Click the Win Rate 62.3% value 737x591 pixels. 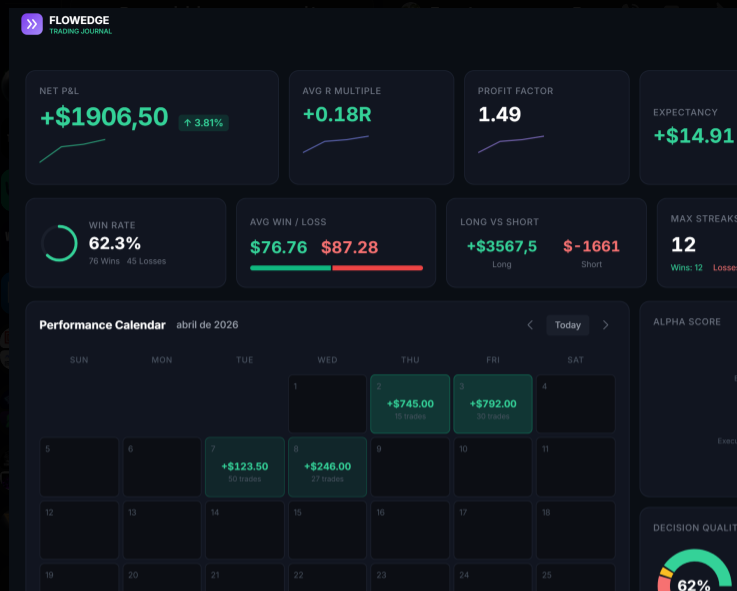(x=115, y=244)
